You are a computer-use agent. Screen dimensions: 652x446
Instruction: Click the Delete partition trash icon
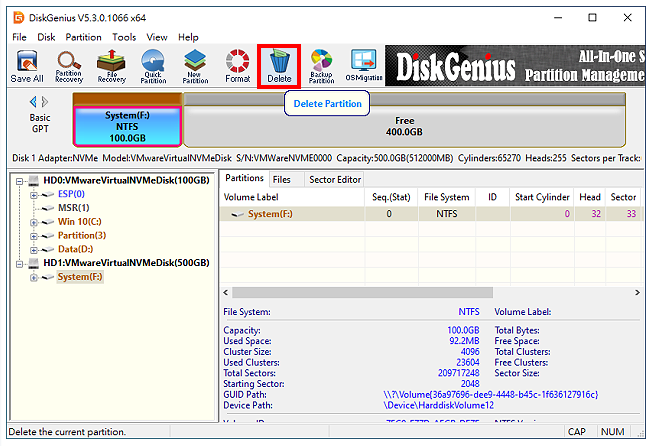(x=279, y=67)
